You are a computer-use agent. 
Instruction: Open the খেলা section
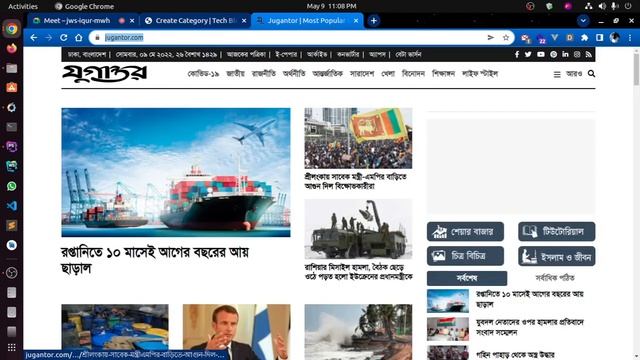[x=388, y=74]
